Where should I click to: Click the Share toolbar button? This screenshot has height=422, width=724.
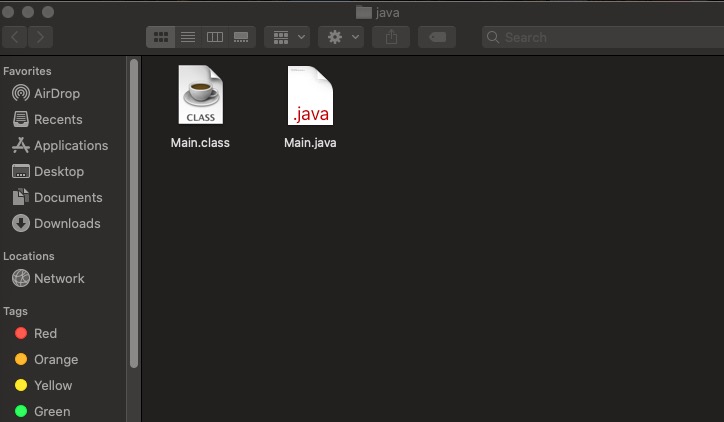[x=390, y=37]
